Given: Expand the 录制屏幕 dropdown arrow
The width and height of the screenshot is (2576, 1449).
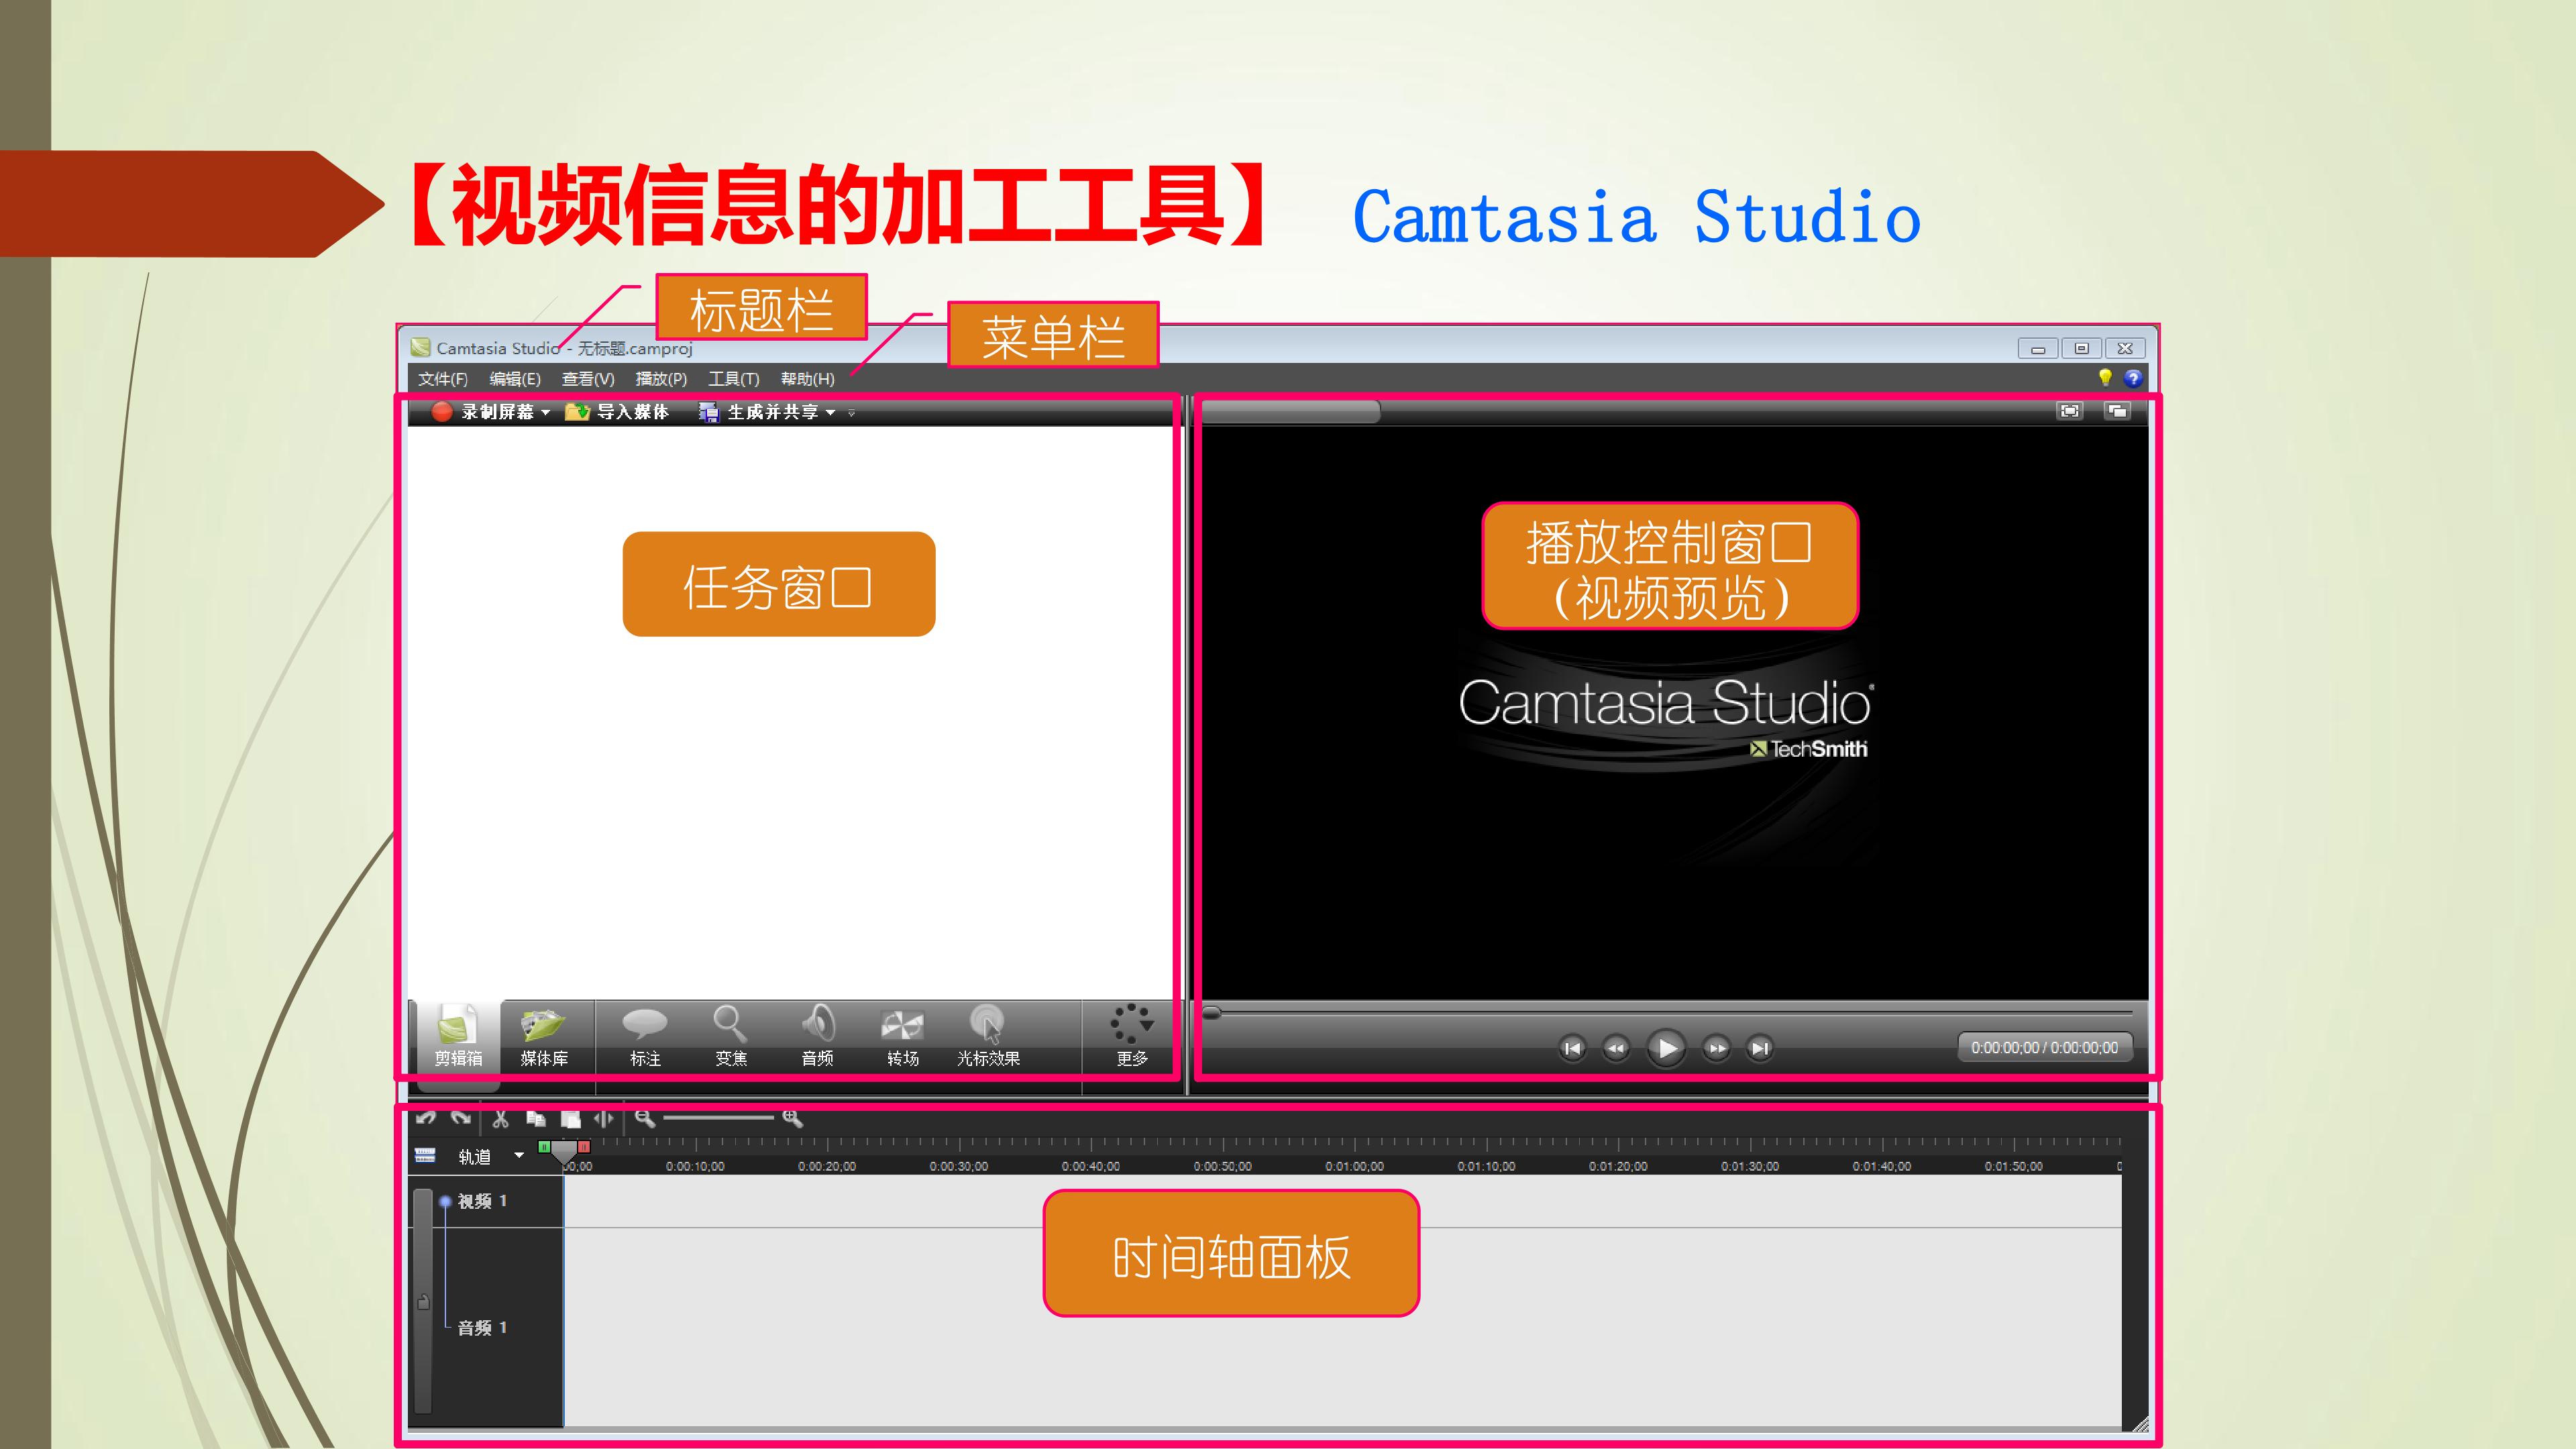Looking at the screenshot, I should pos(545,413).
